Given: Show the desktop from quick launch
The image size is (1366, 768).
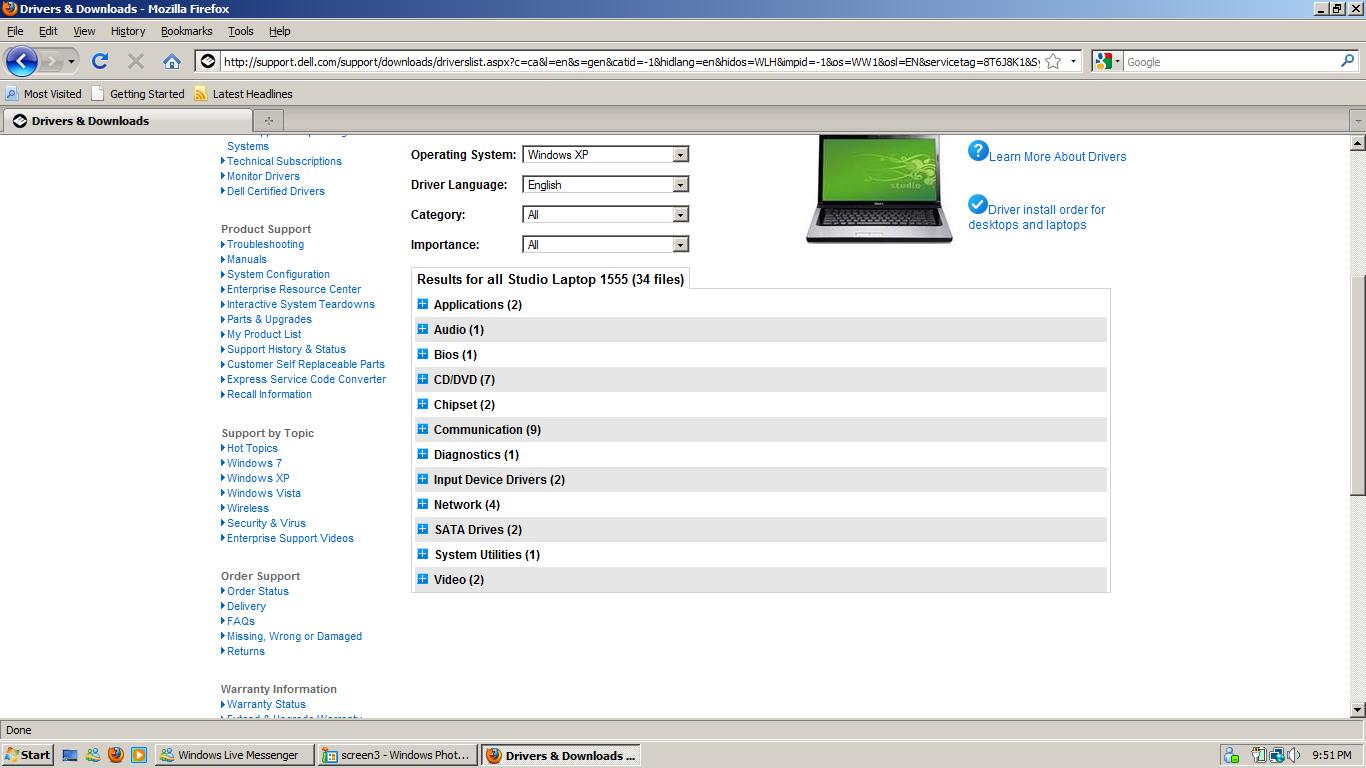Looking at the screenshot, I should click(x=70, y=755).
